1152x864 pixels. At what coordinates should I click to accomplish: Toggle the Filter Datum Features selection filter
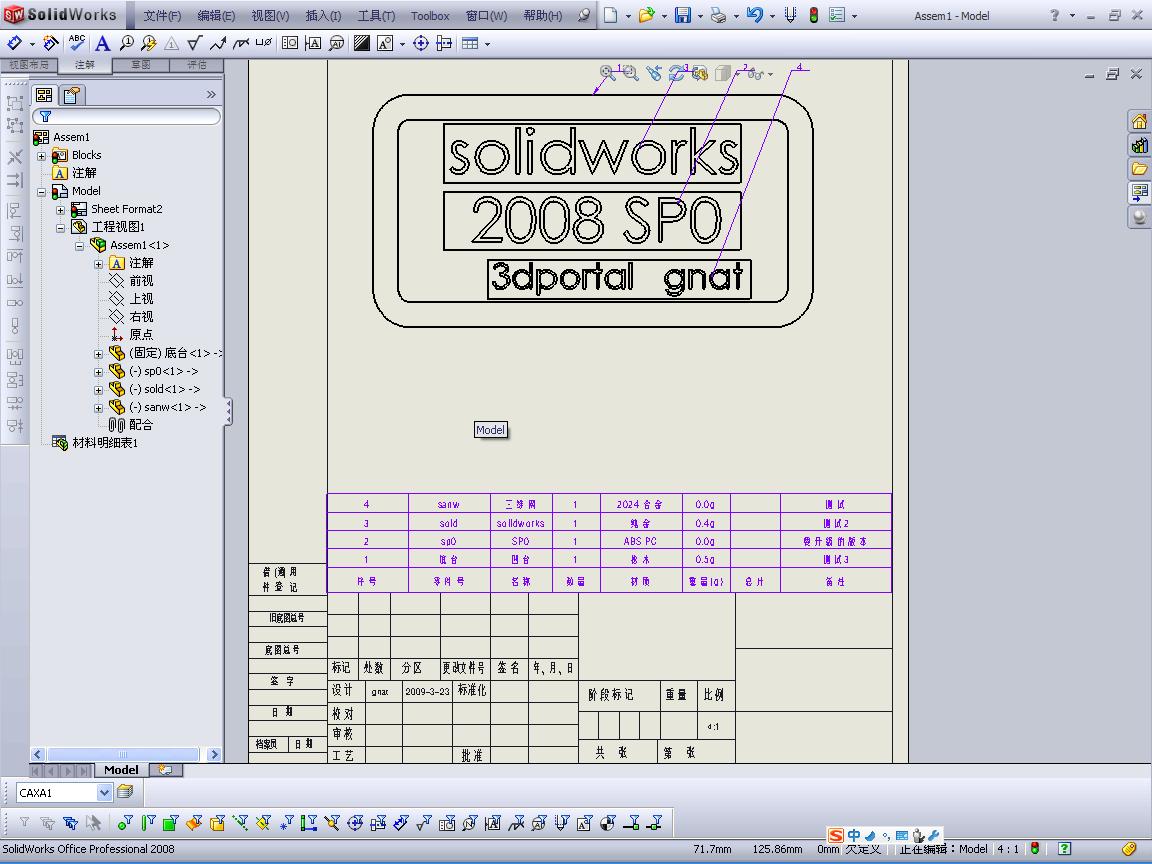(x=493, y=823)
